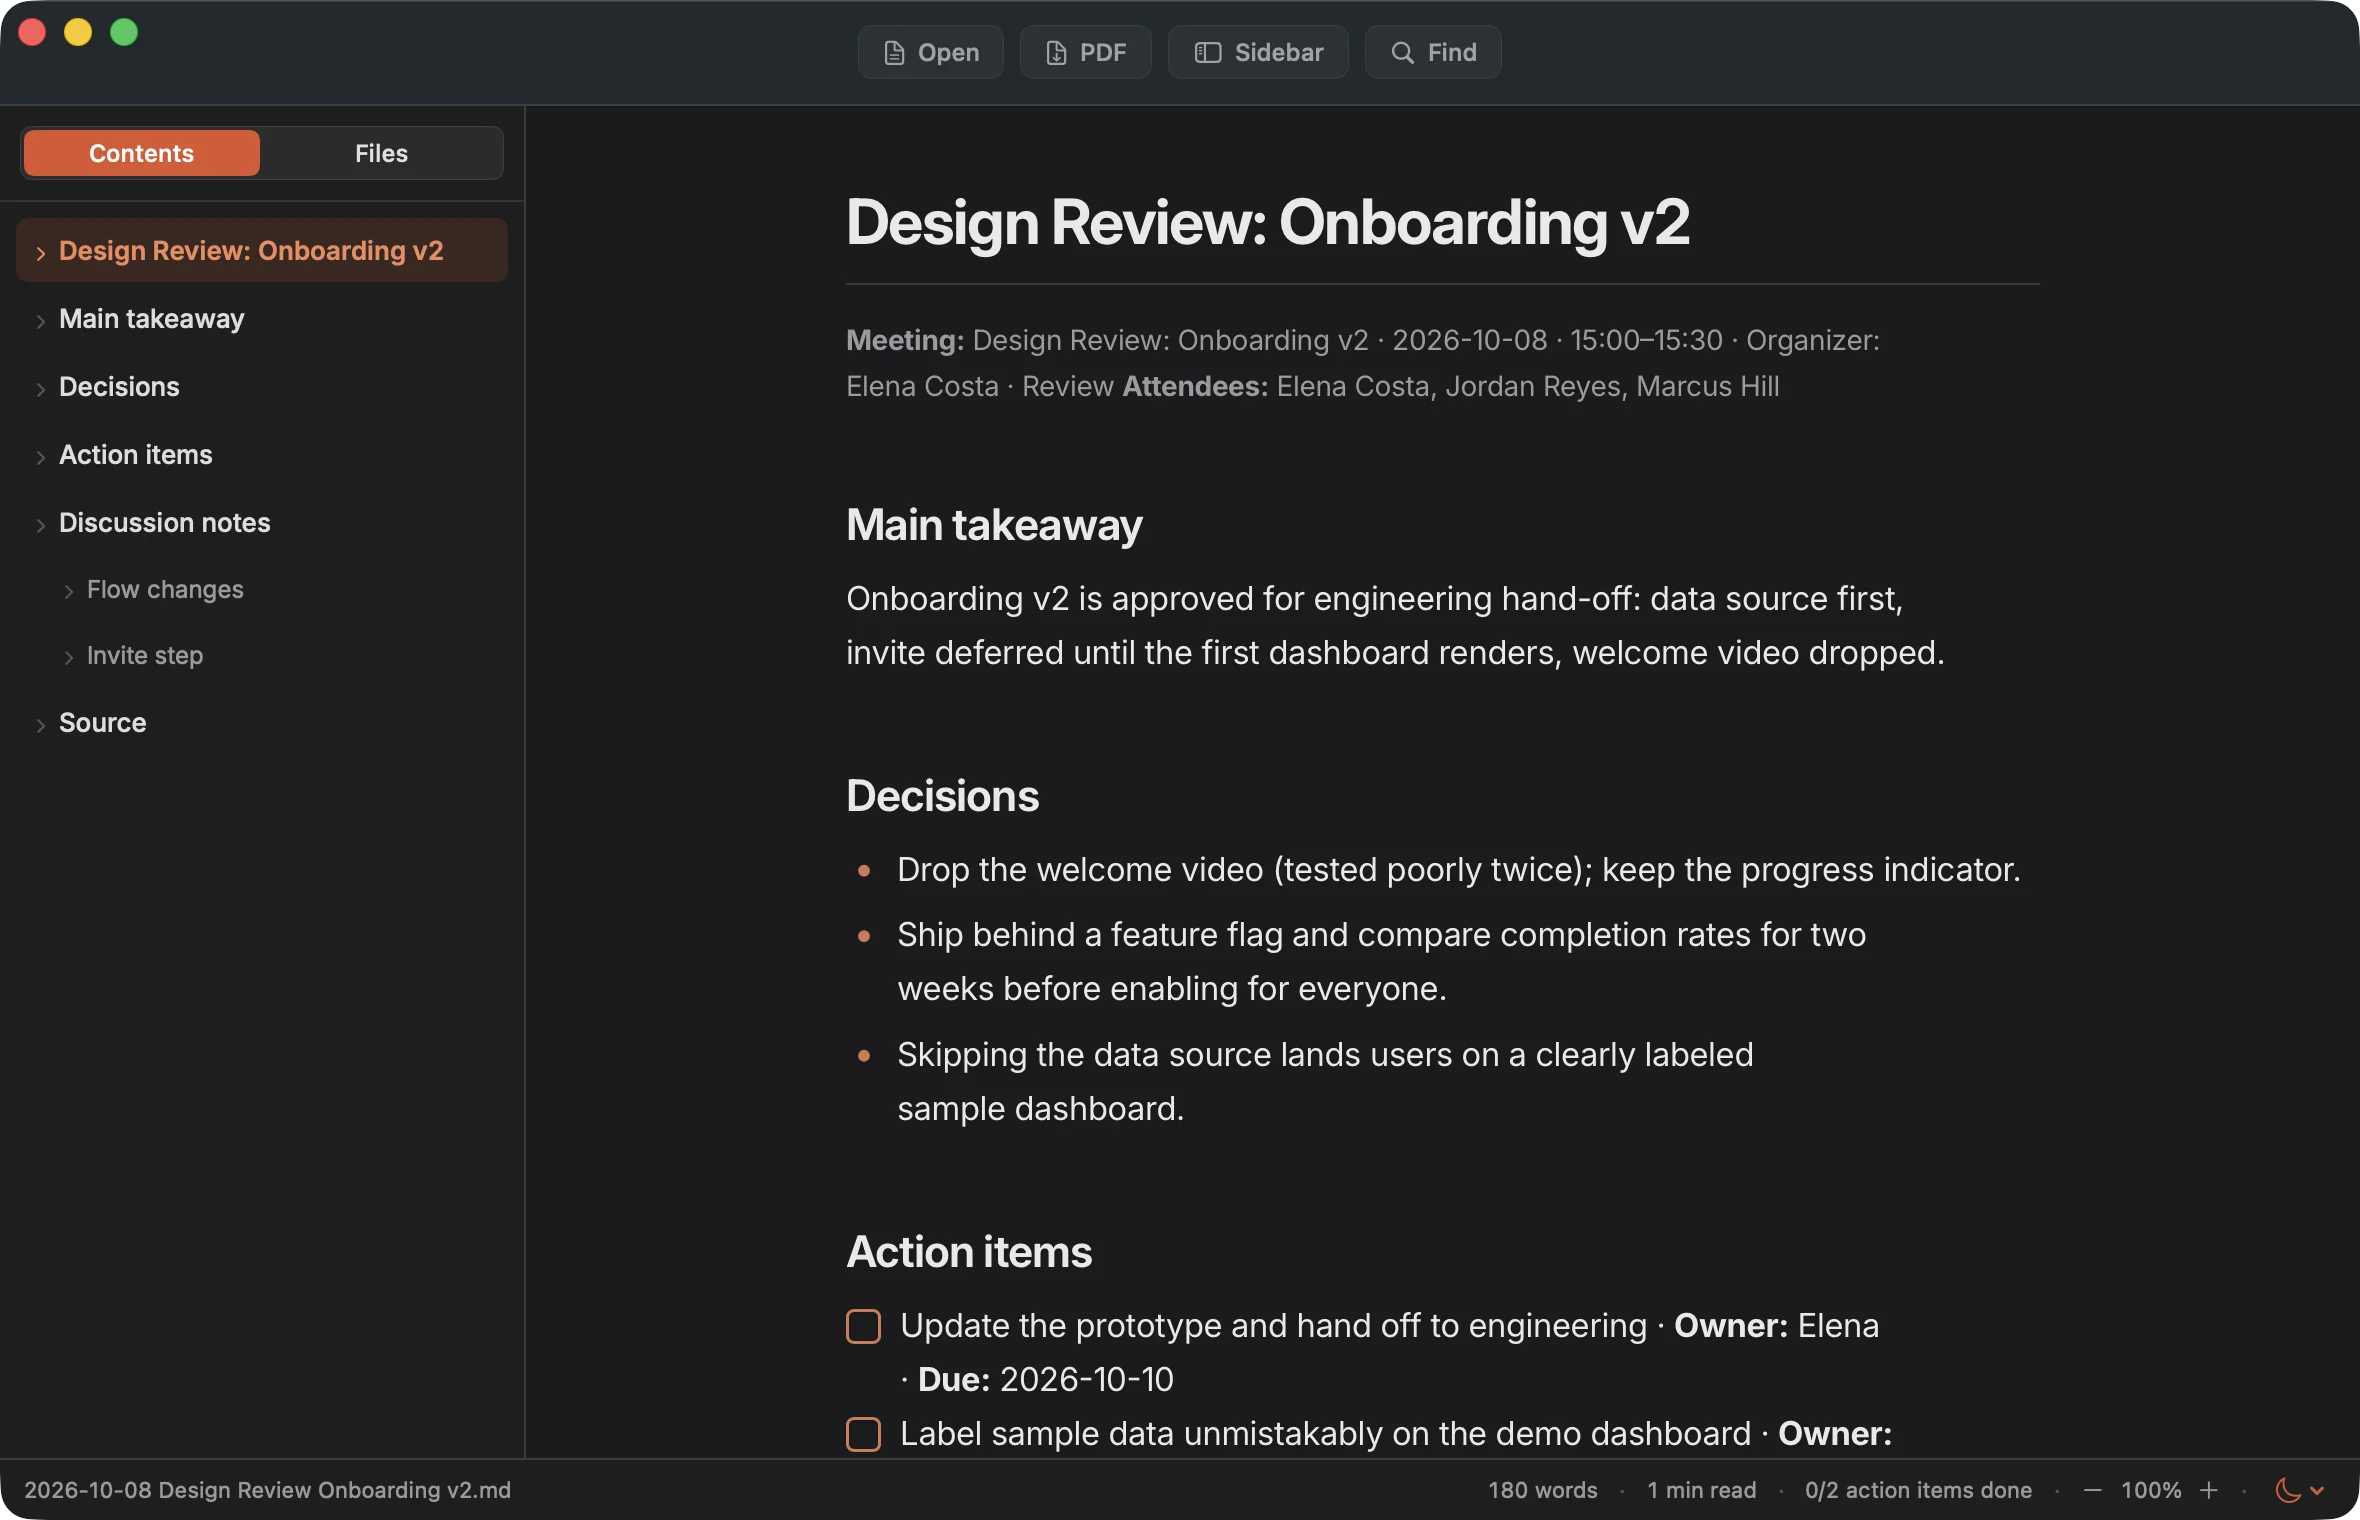Zoom out with the minus icon
Viewport: 2360px width, 1520px height.
tap(2092, 1490)
